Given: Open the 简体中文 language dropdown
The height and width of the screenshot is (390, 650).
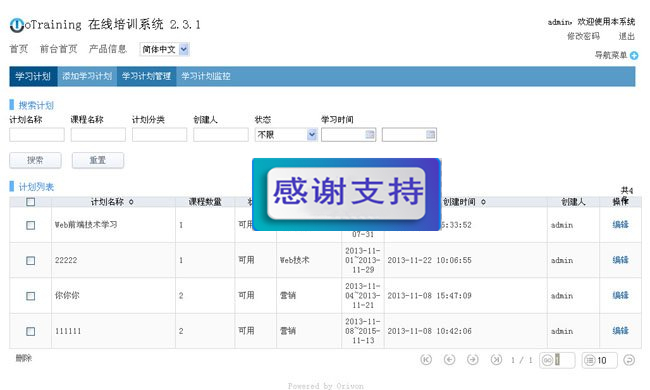Looking at the screenshot, I should tap(165, 49).
